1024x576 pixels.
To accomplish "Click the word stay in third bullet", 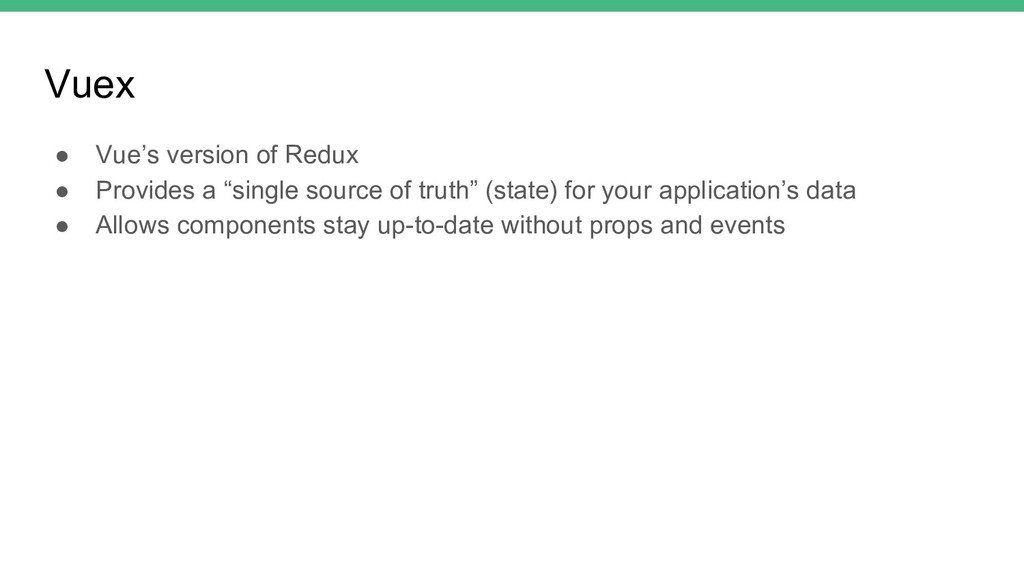I will 346,226.
